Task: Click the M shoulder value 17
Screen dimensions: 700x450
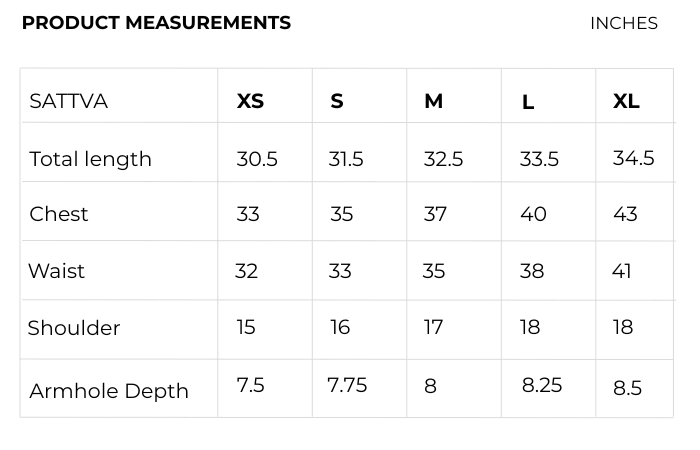Action: [433, 328]
